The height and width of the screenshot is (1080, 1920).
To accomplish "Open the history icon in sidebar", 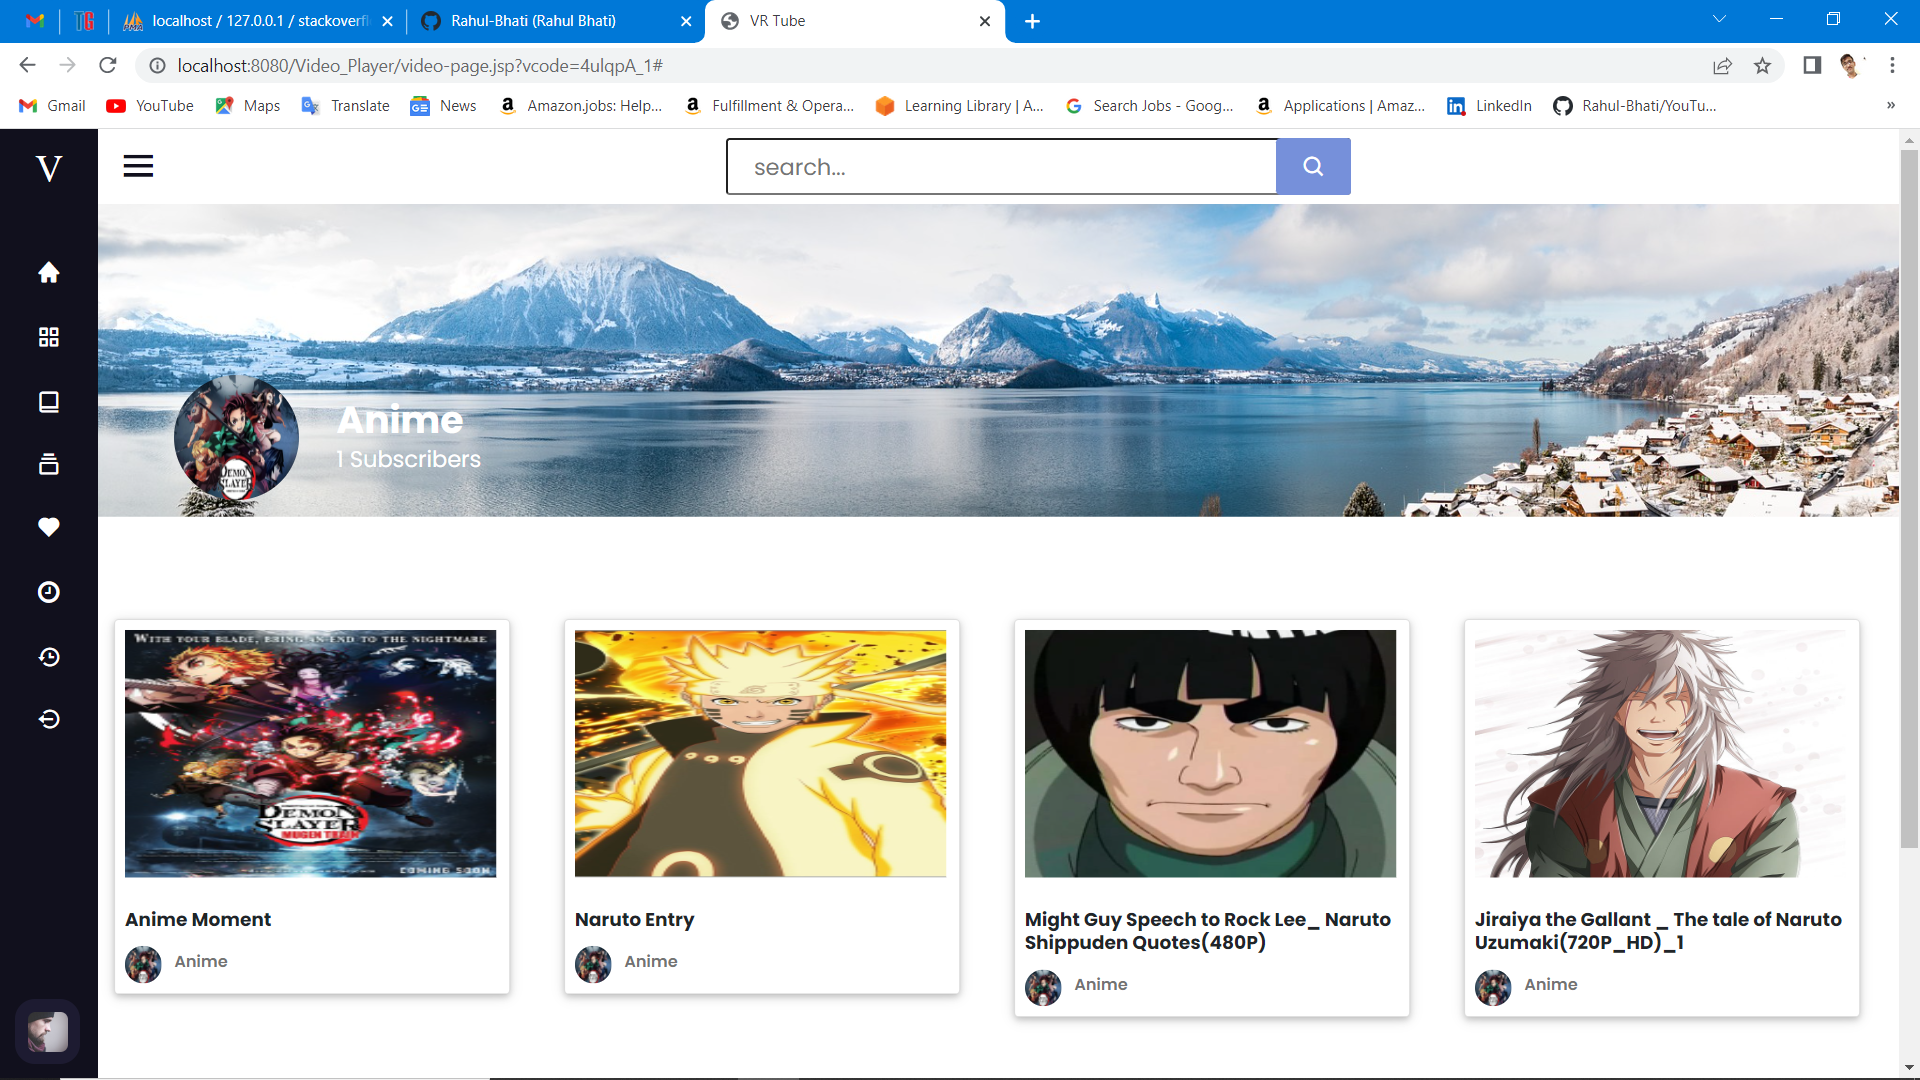I will (x=48, y=656).
